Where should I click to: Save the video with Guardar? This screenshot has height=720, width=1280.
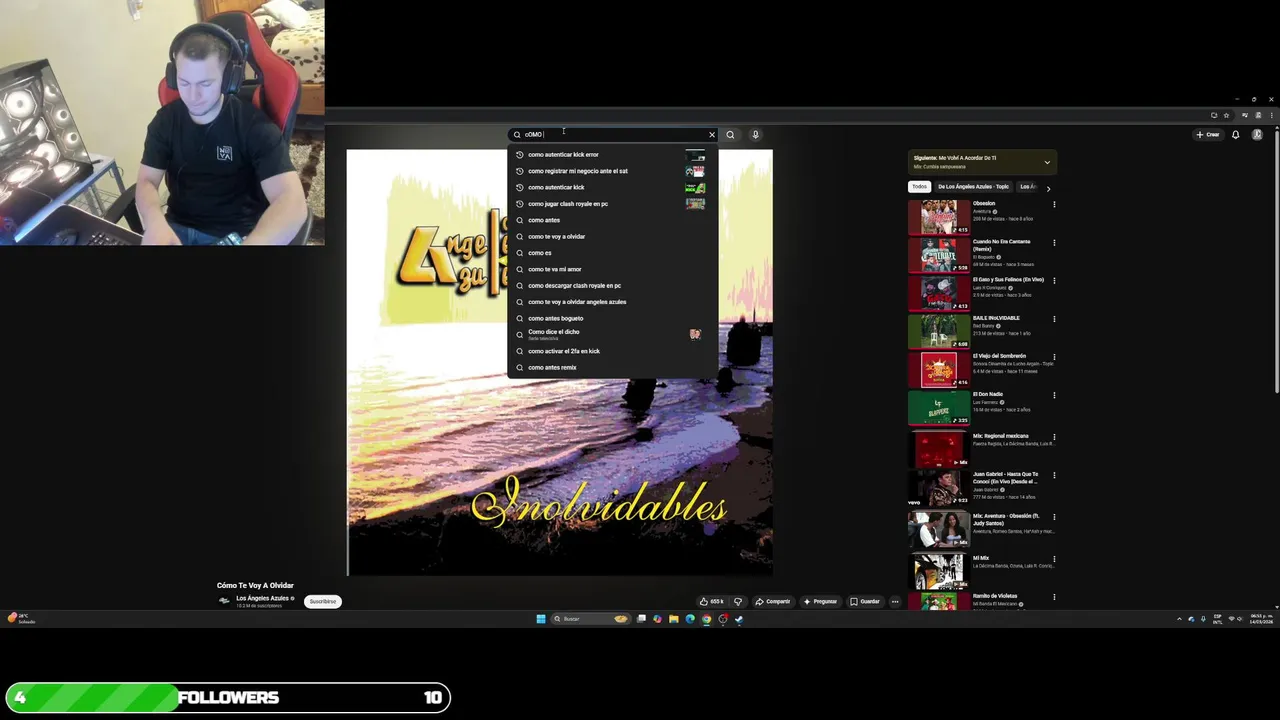coord(865,602)
